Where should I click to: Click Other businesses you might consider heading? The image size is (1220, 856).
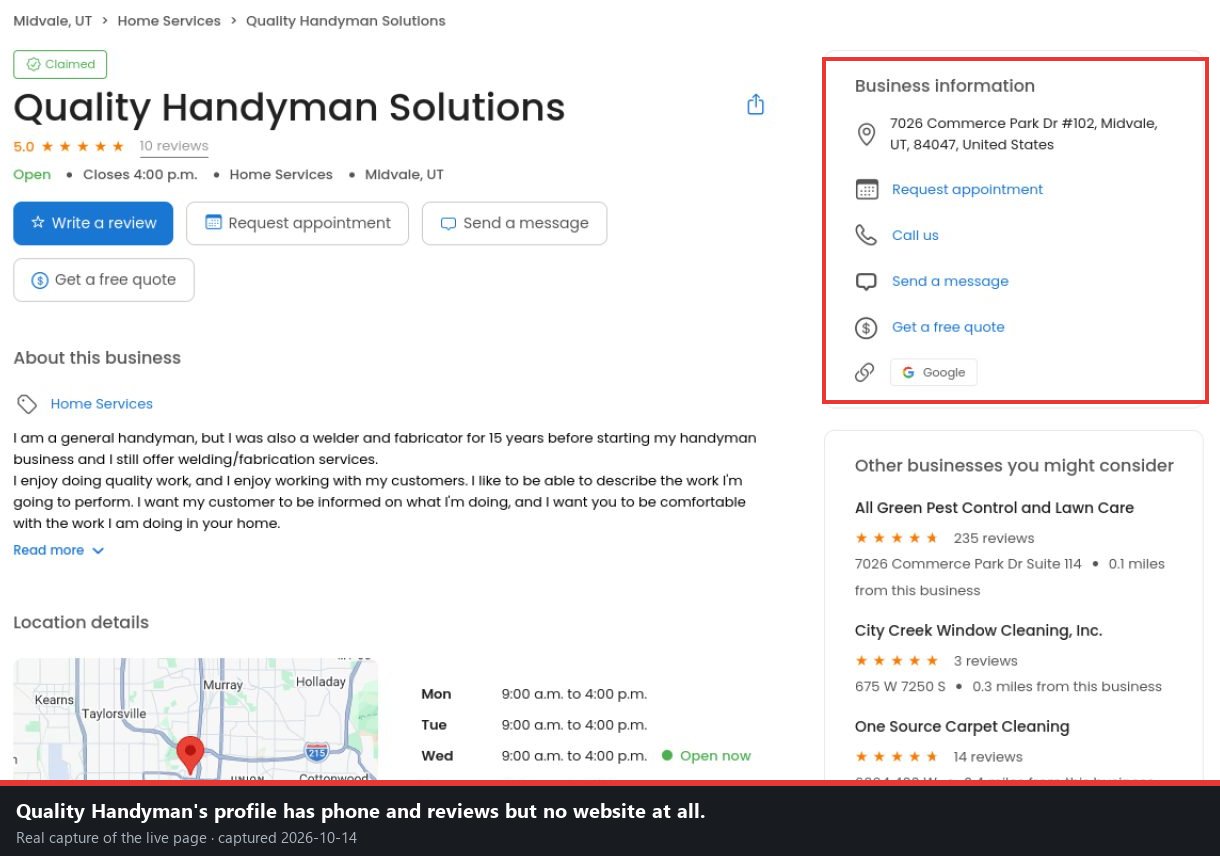pos(1014,466)
